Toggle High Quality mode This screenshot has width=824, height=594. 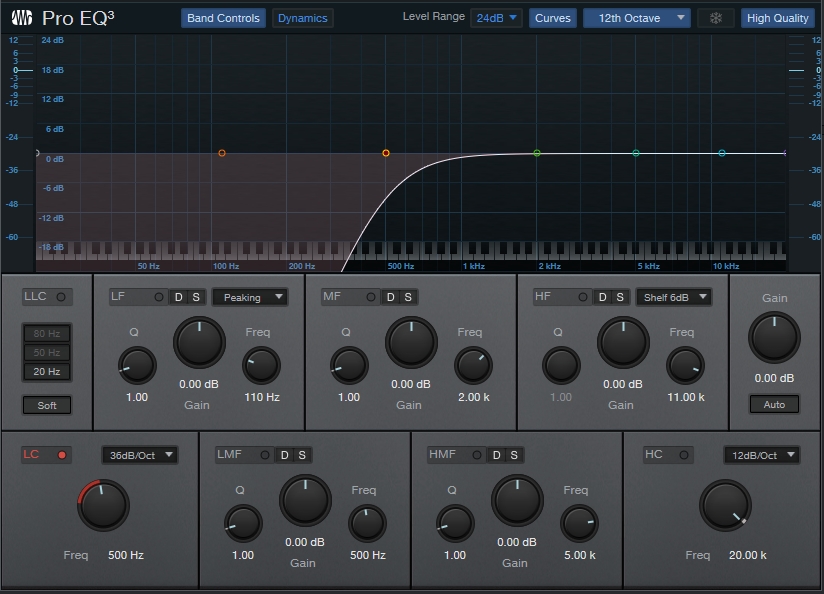(778, 18)
